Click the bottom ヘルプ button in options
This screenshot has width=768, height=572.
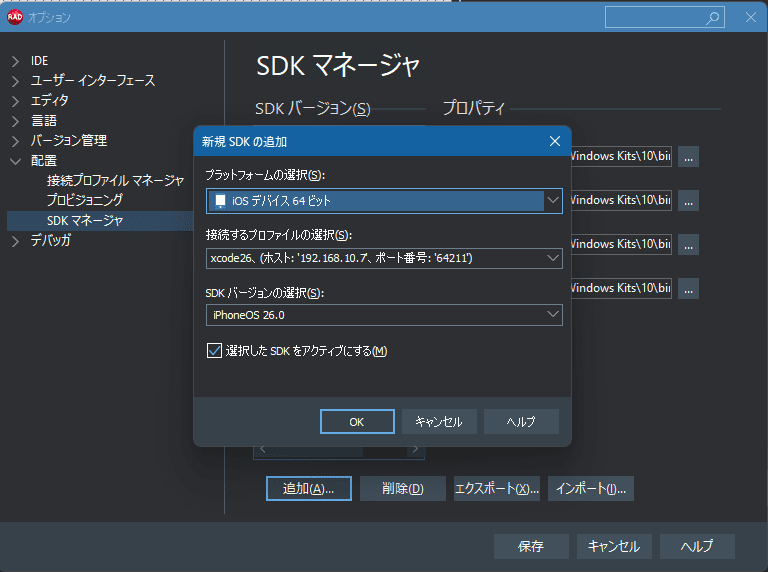tap(697, 547)
